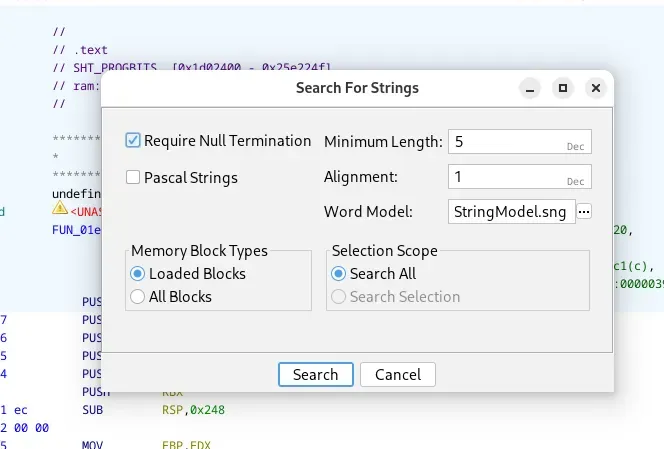Image resolution: width=664 pixels, height=449 pixels.
Task: Toggle the Require Null Termination checkbox
Action: pyautogui.click(x=133, y=141)
